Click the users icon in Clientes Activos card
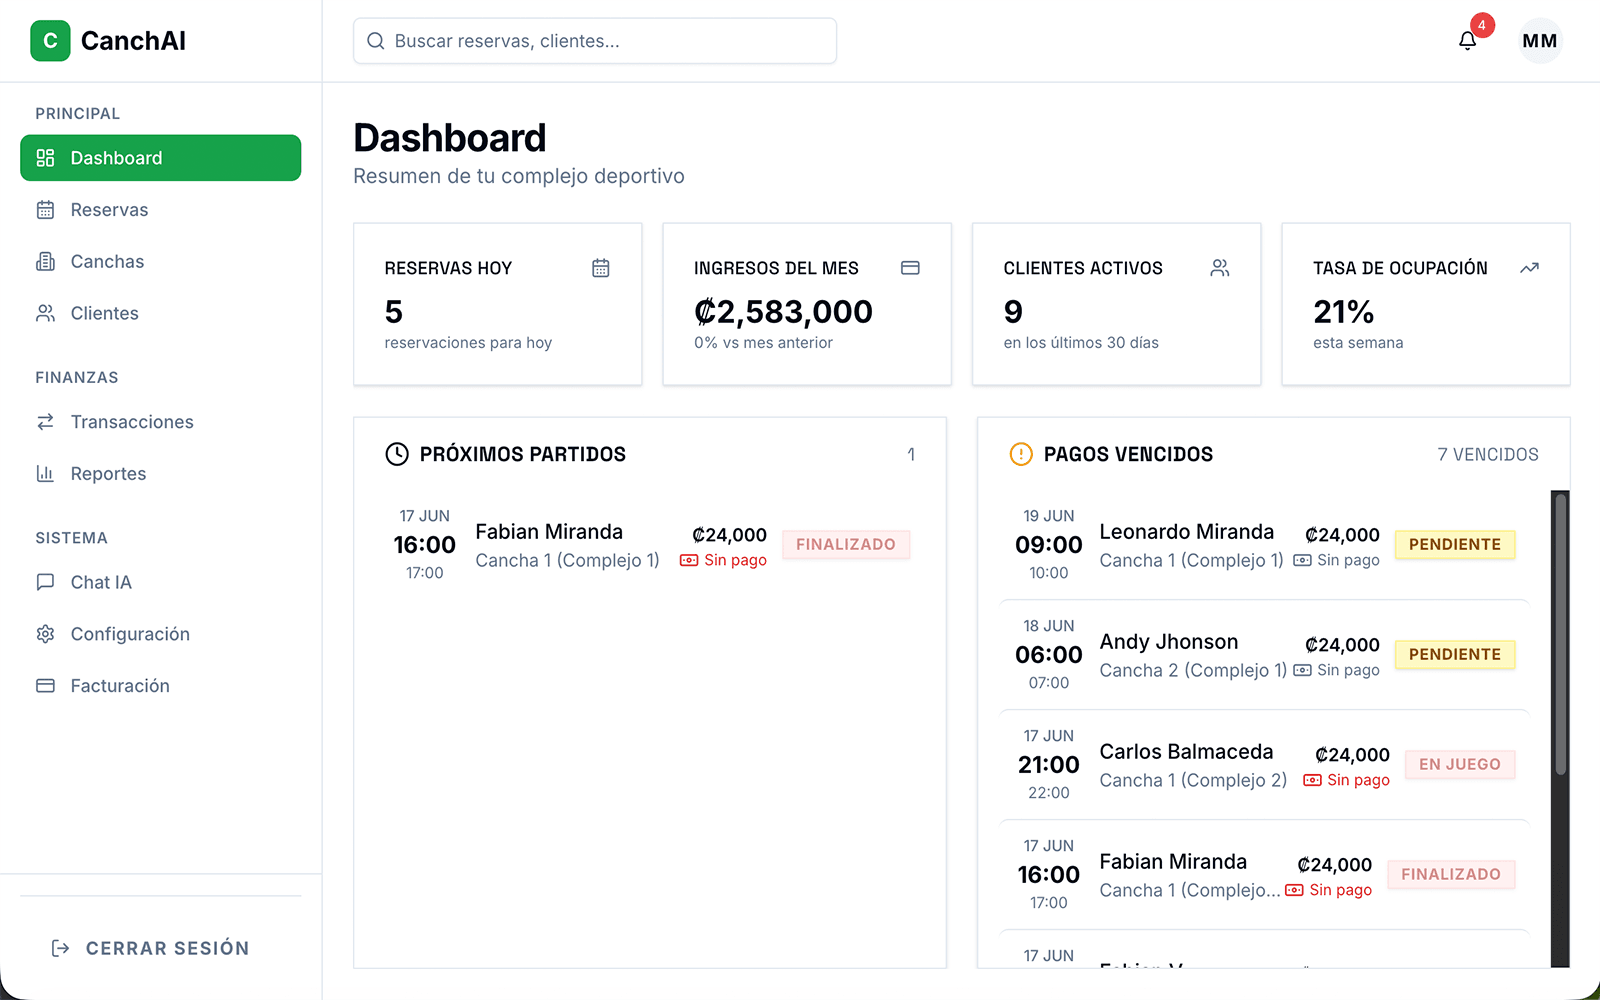This screenshot has width=1600, height=1000. (1220, 268)
